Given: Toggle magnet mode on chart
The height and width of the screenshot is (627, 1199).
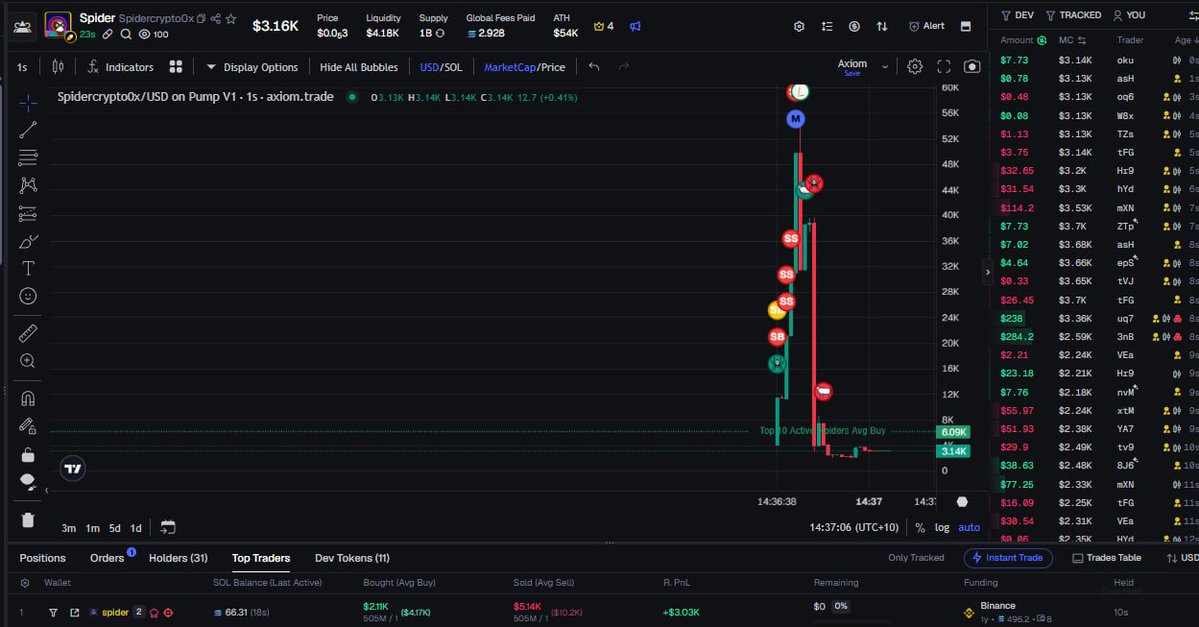Looking at the screenshot, I should (x=28, y=398).
